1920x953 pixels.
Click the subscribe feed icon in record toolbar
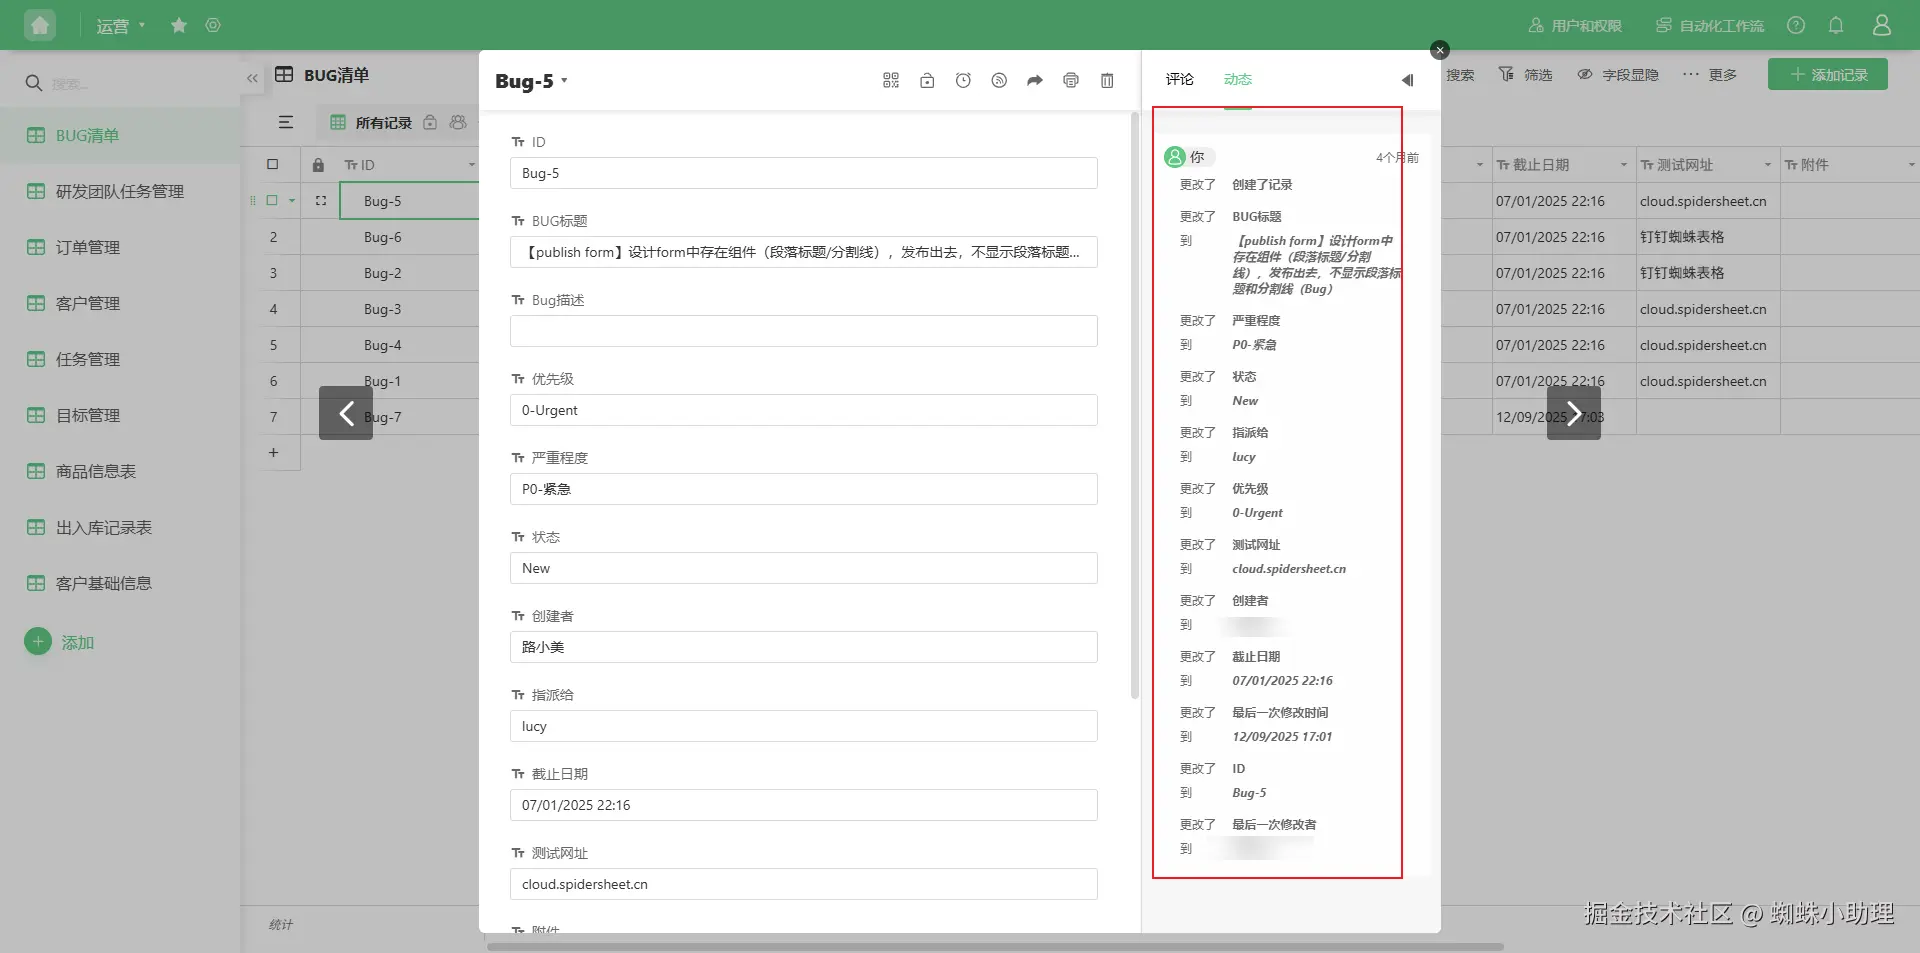pyautogui.click(x=999, y=80)
